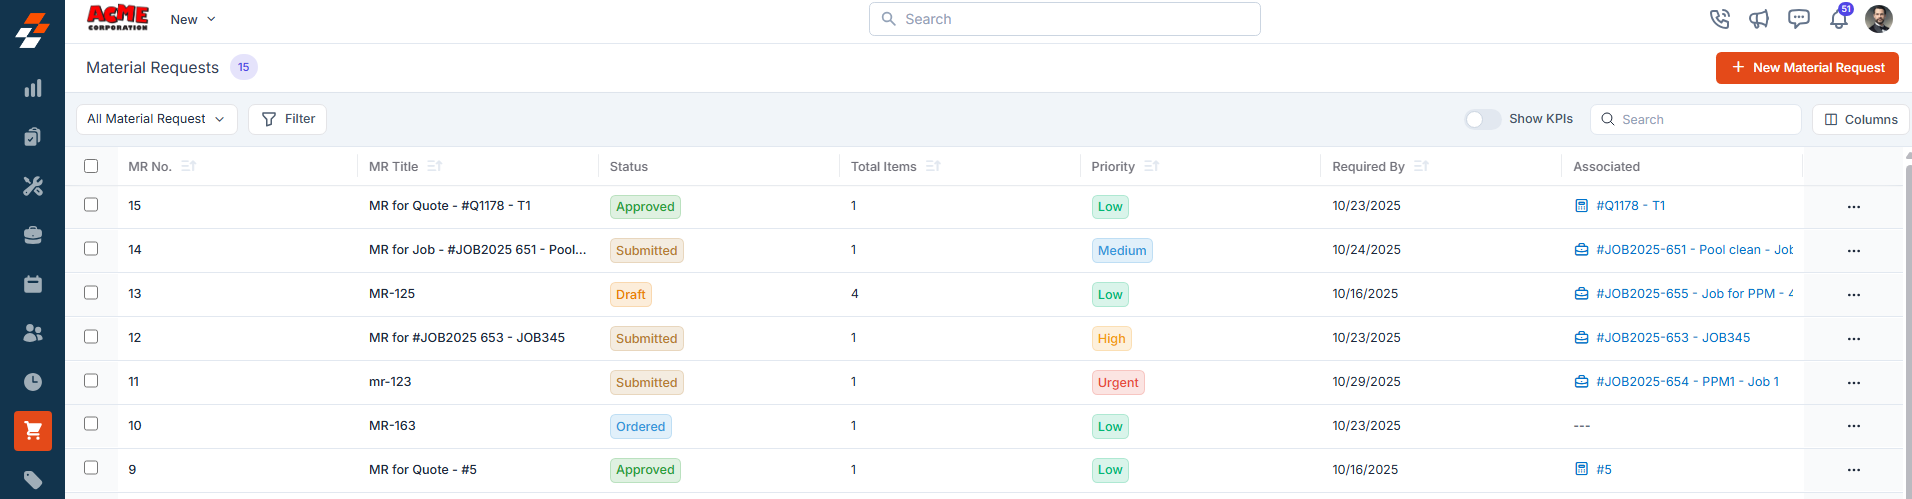Open row actions menu for MR-125

[x=1854, y=295]
